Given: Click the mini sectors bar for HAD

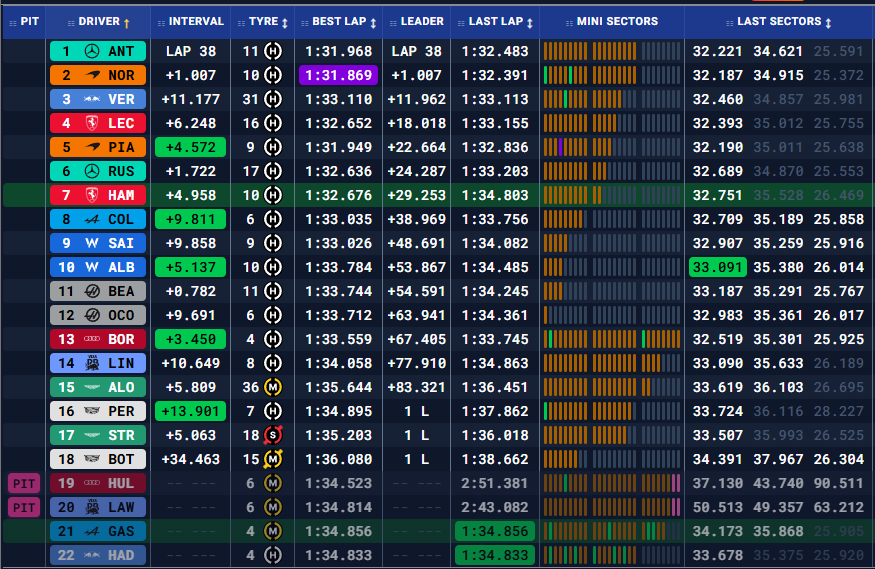Looking at the screenshot, I should [x=612, y=555].
